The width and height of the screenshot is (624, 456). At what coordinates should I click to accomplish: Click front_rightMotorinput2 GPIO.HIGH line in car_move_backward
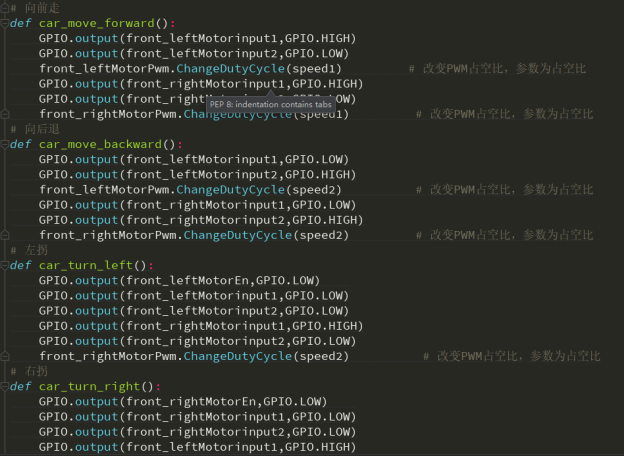coord(201,220)
